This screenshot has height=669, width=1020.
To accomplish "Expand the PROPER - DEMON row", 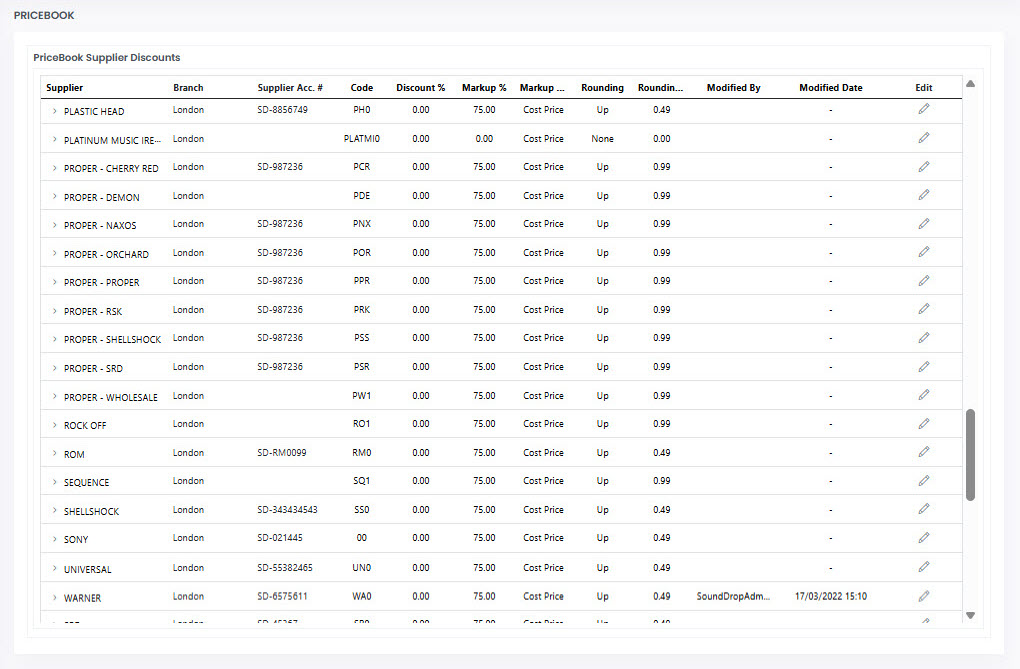I will tap(54, 197).
